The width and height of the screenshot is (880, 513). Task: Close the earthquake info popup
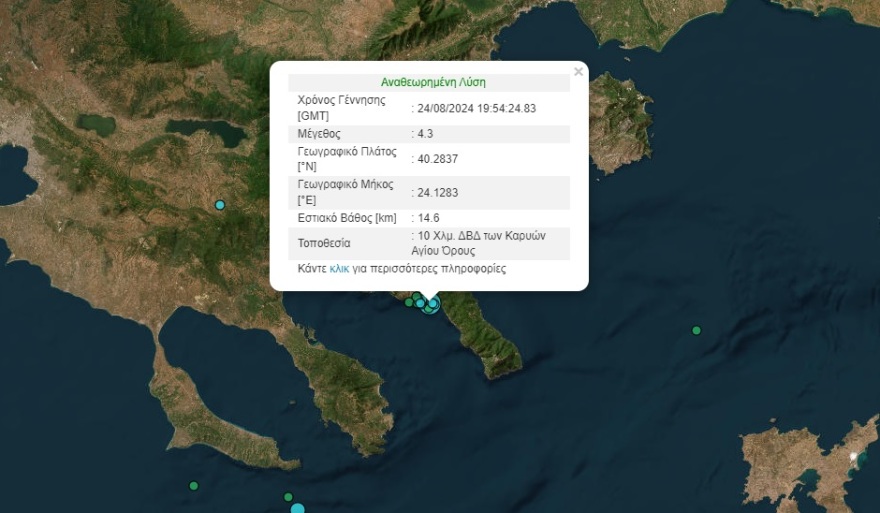pos(578,72)
